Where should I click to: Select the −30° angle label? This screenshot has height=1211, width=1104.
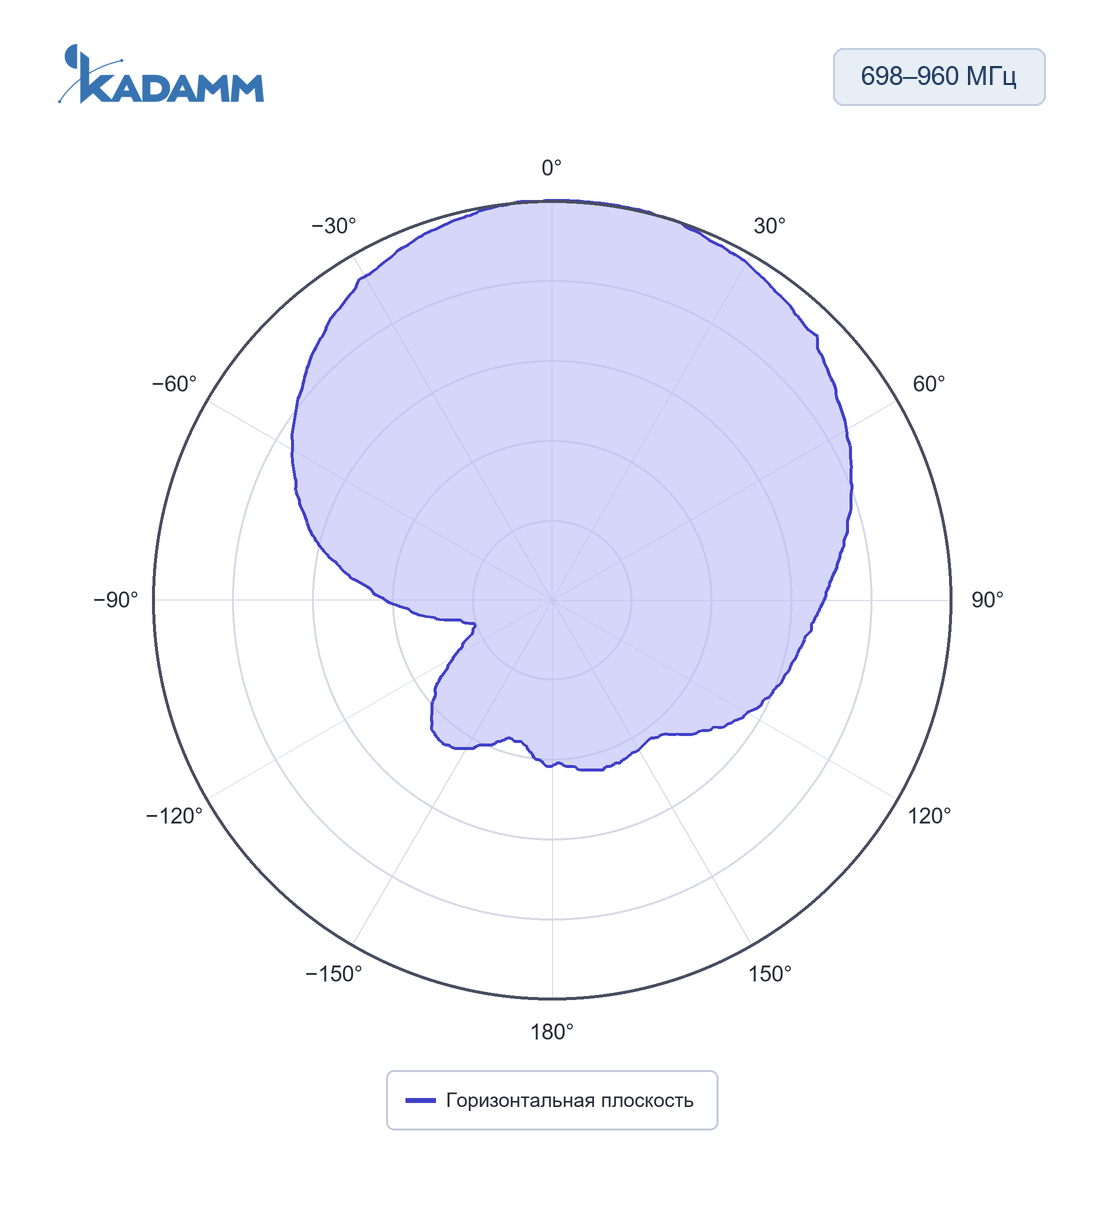(334, 226)
